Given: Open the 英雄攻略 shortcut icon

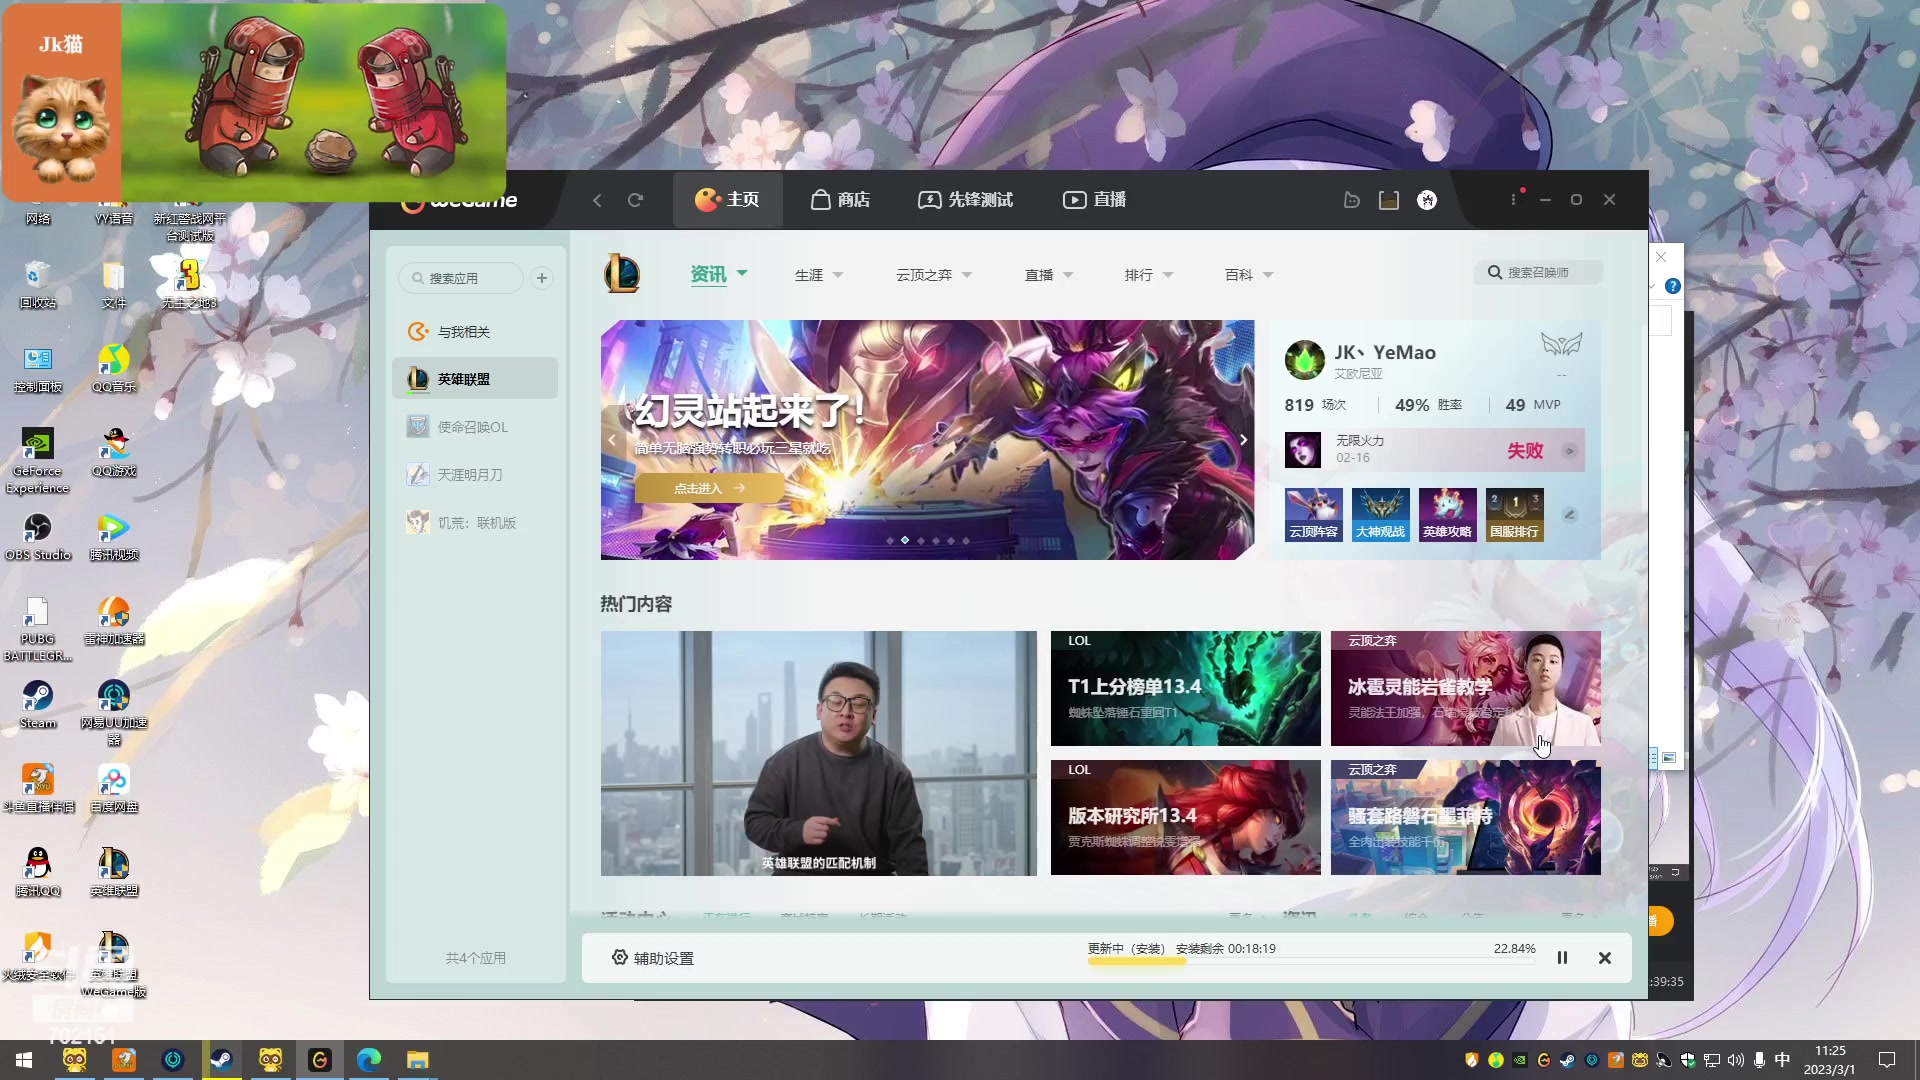Looking at the screenshot, I should pyautogui.click(x=1447, y=514).
